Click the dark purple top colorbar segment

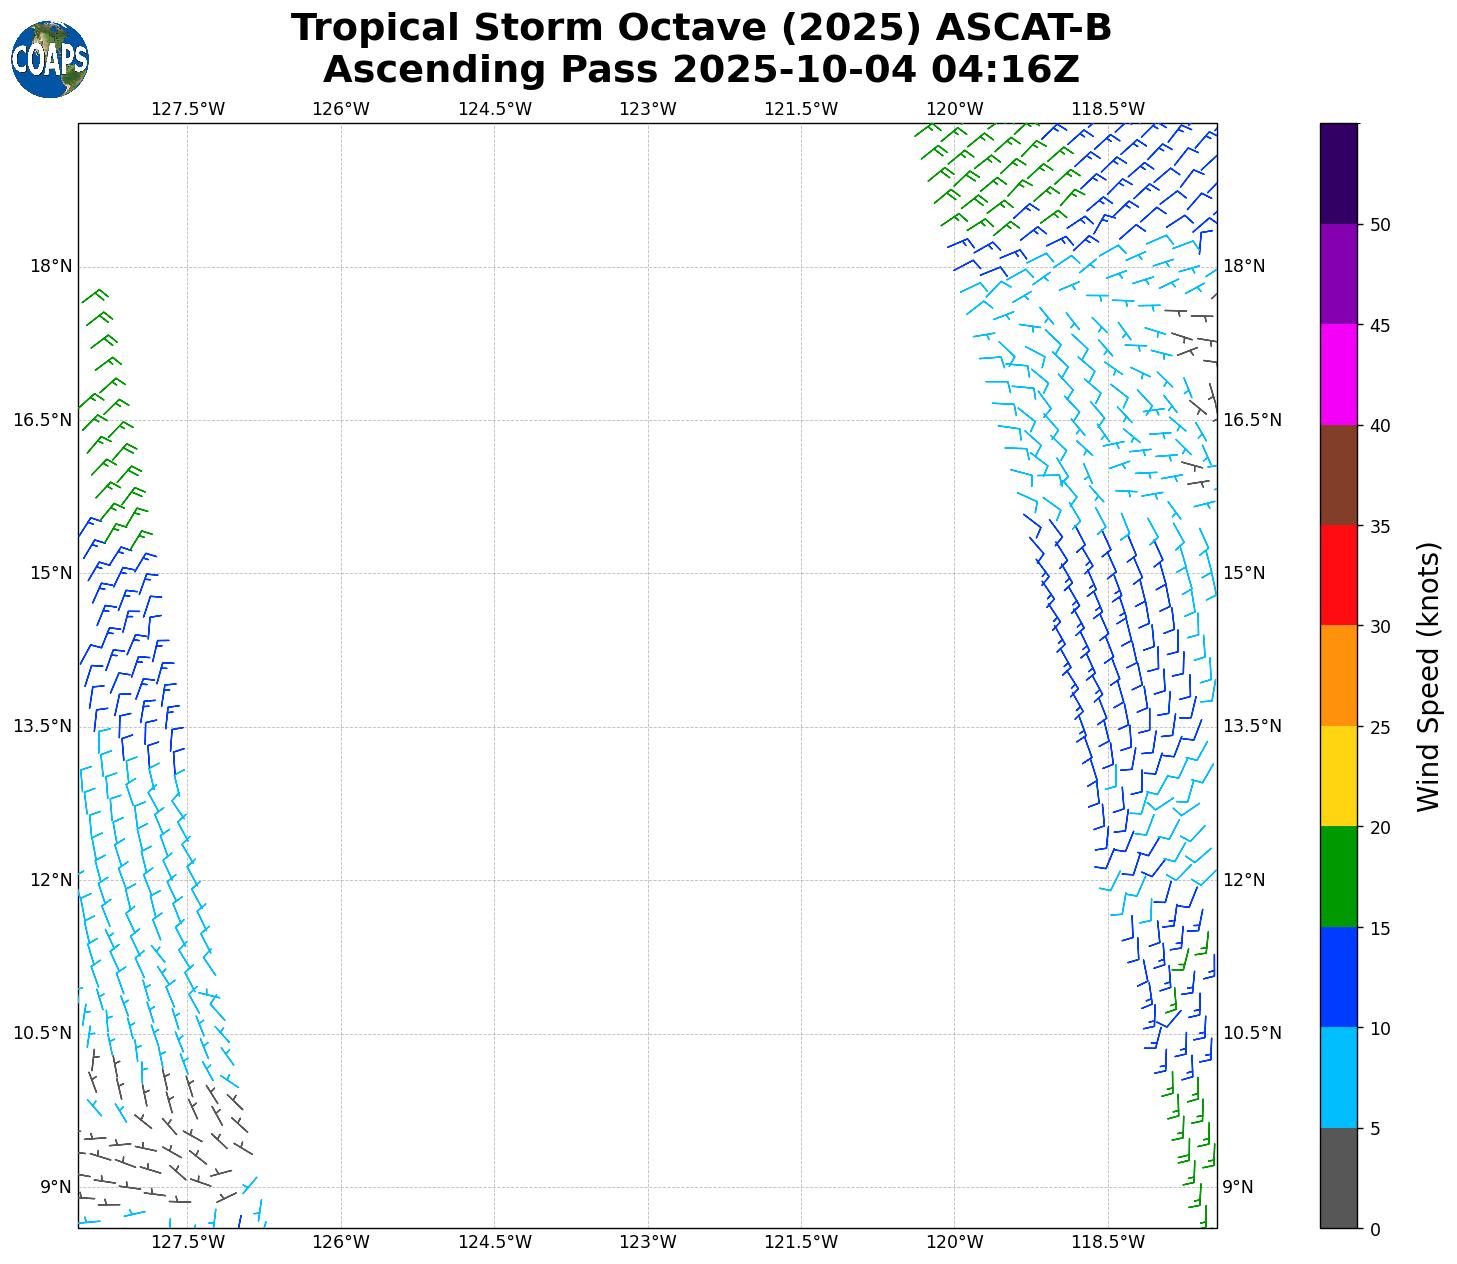coord(1338,173)
